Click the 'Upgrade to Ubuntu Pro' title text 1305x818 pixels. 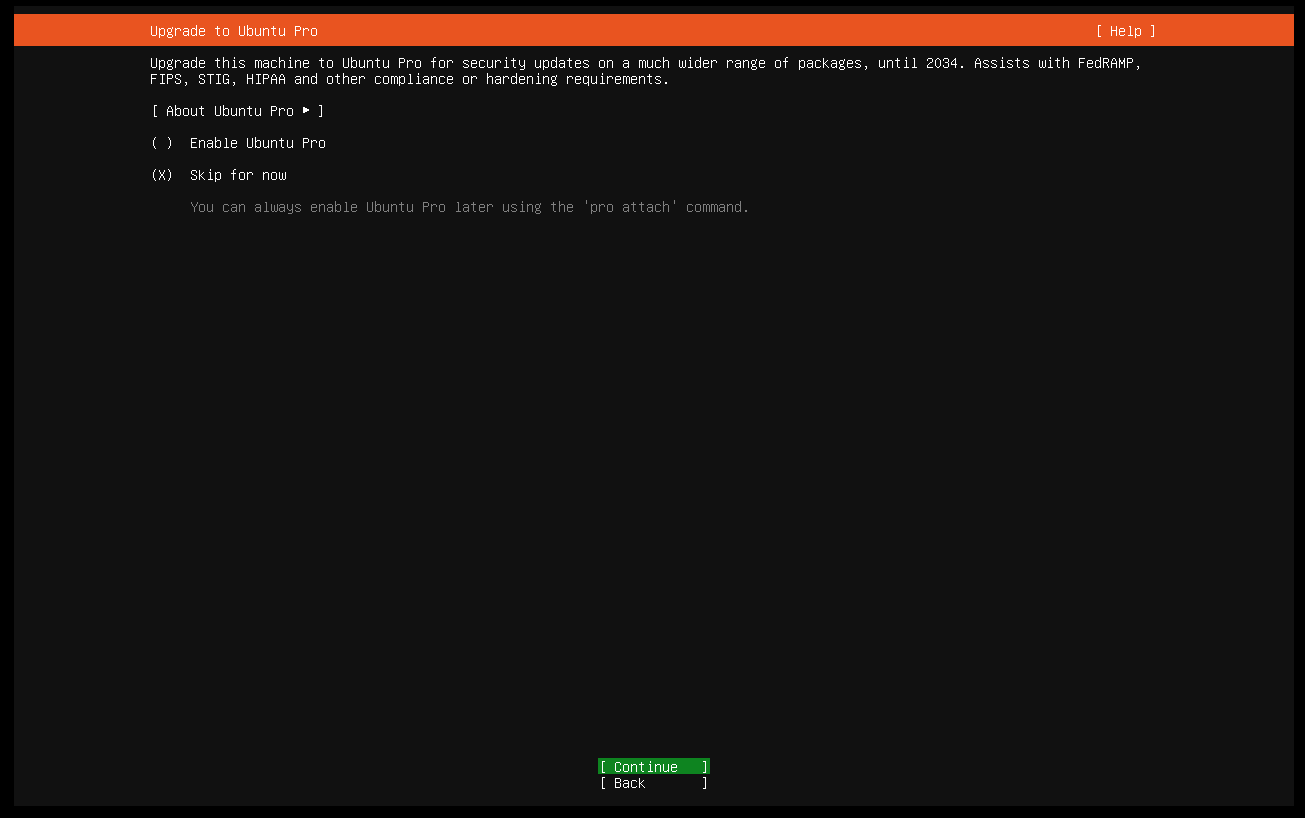tap(234, 31)
